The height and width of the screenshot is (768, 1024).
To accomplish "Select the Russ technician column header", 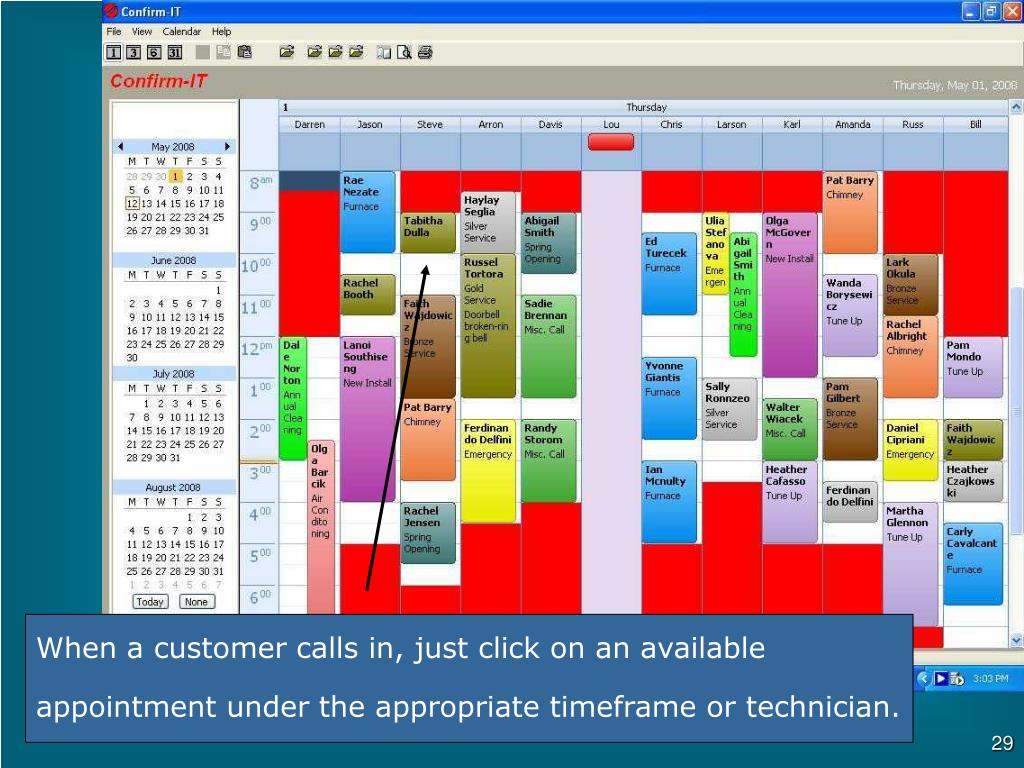I will (912, 124).
